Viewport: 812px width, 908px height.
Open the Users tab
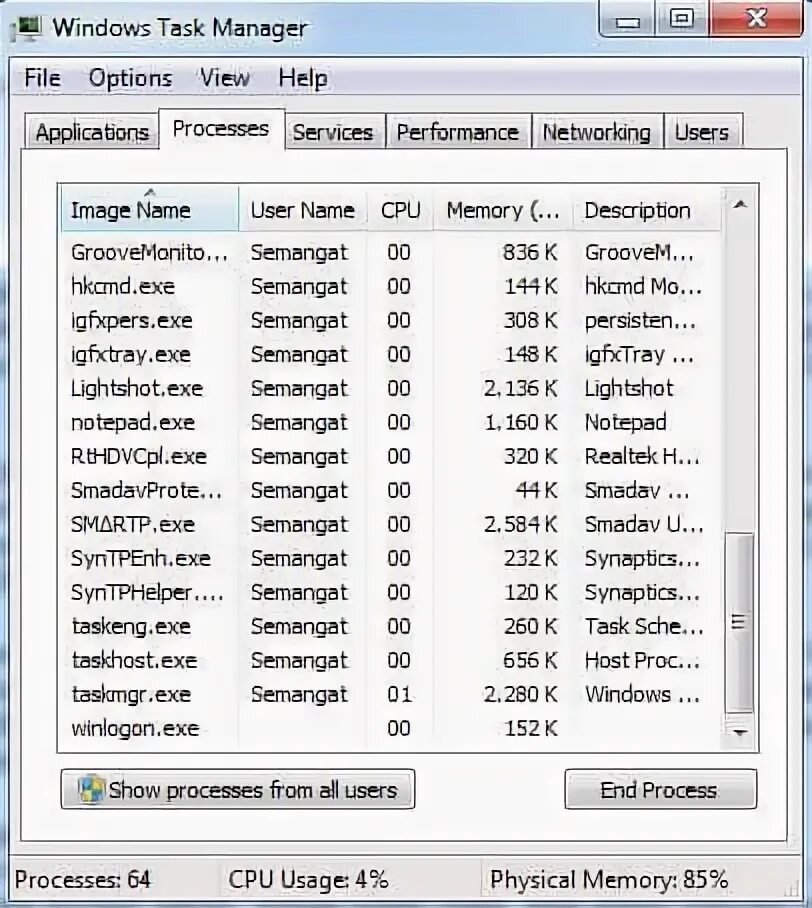click(701, 133)
